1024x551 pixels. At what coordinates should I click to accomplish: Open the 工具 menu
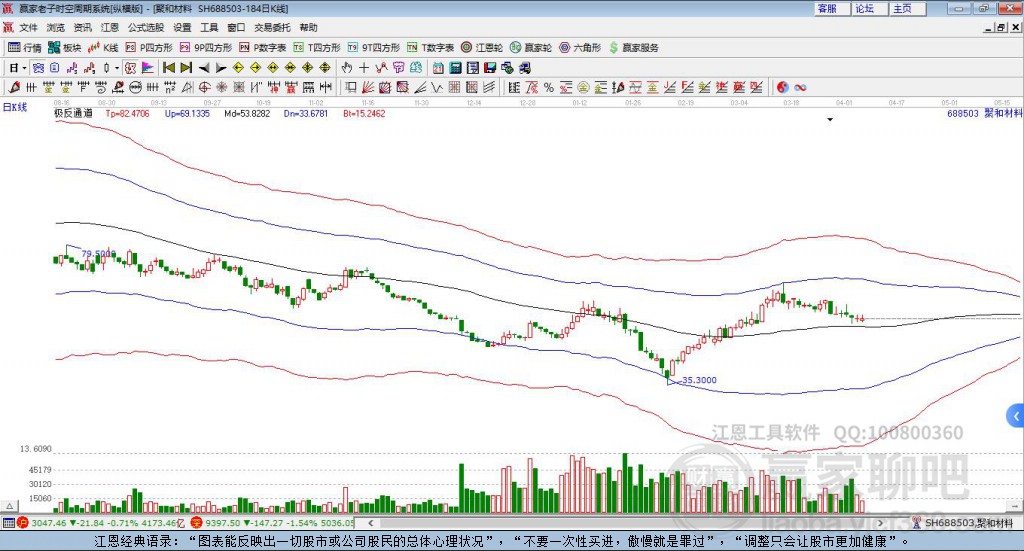click(209, 27)
